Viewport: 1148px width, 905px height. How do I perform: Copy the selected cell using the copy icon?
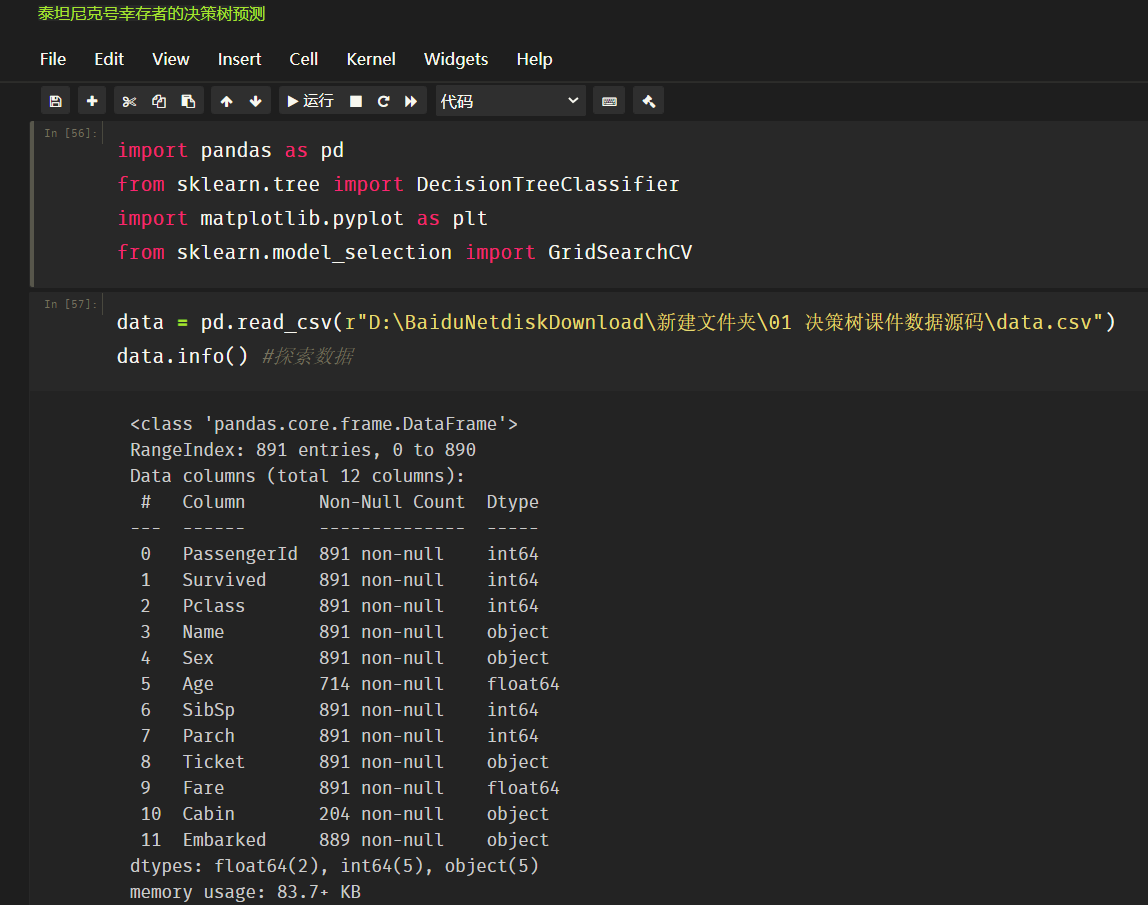tap(158, 100)
